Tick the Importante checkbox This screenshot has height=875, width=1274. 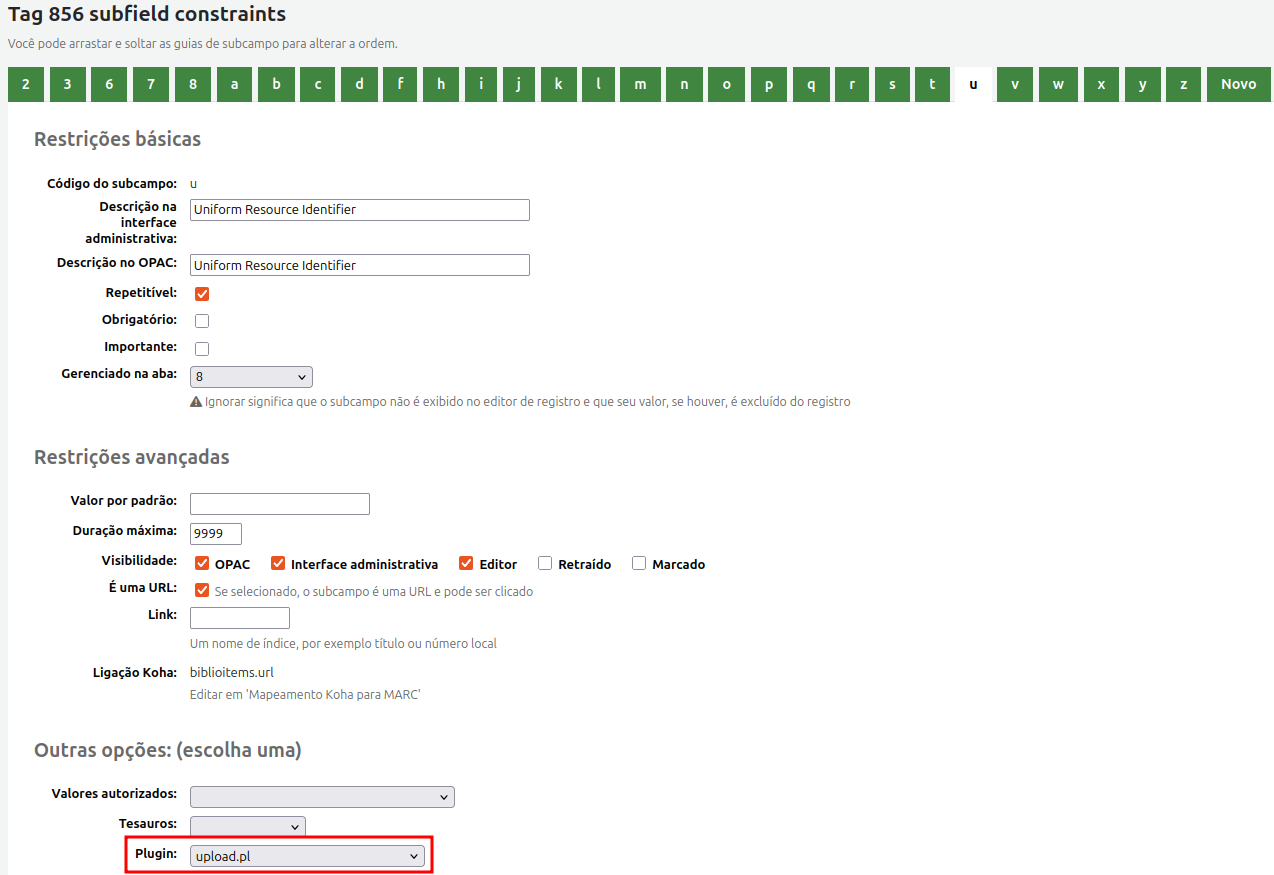[202, 349]
